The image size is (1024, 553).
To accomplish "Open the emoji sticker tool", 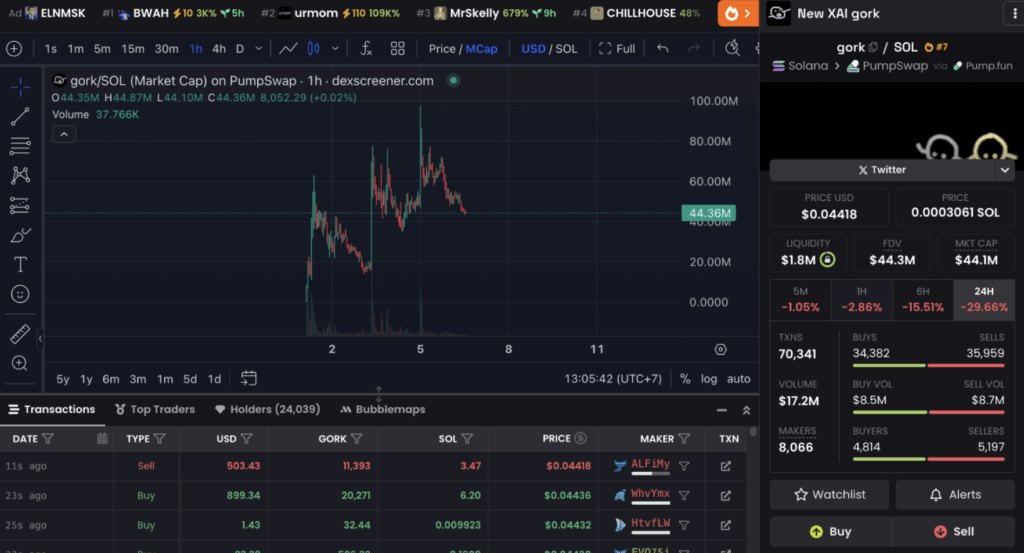I will [20, 294].
